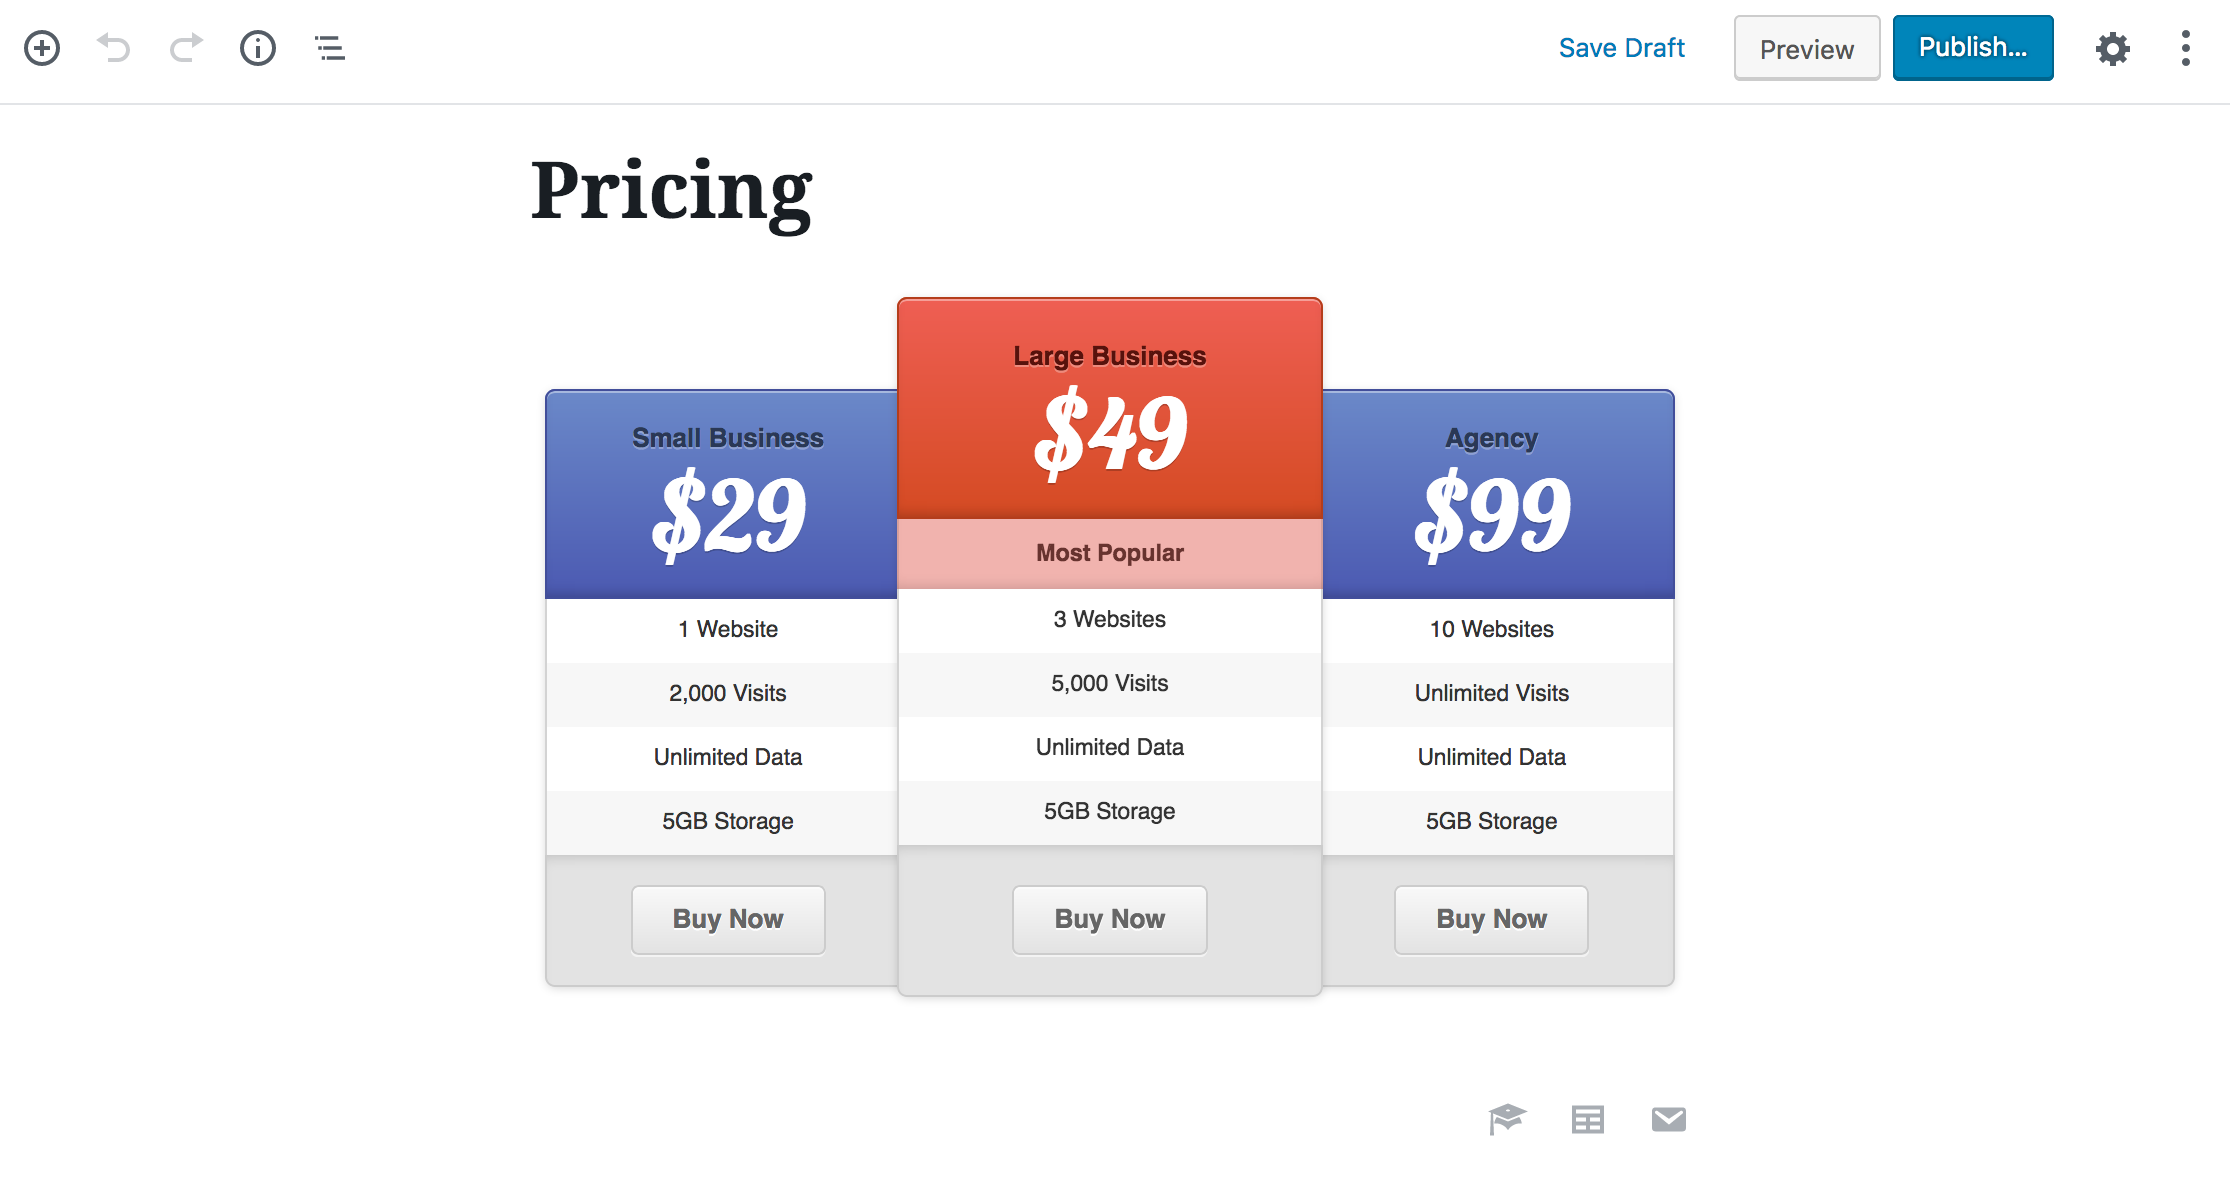Image resolution: width=2230 pixels, height=1185 pixels.
Task: Open the Publish panel
Action: pyautogui.click(x=1972, y=48)
